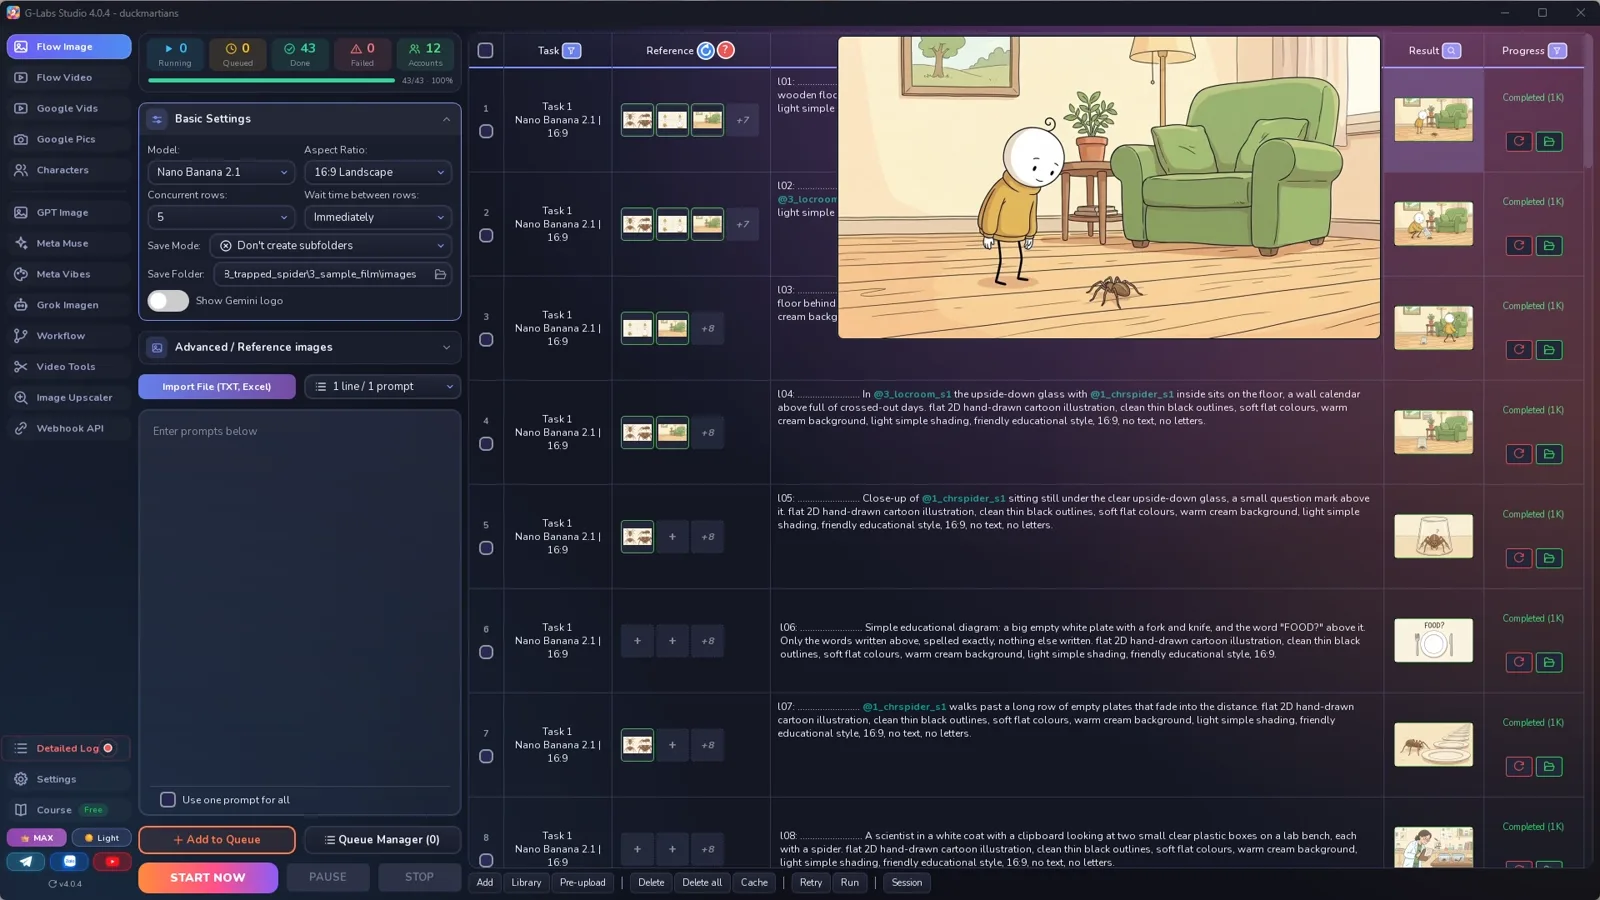Open the YouTube link icon

tap(112, 861)
